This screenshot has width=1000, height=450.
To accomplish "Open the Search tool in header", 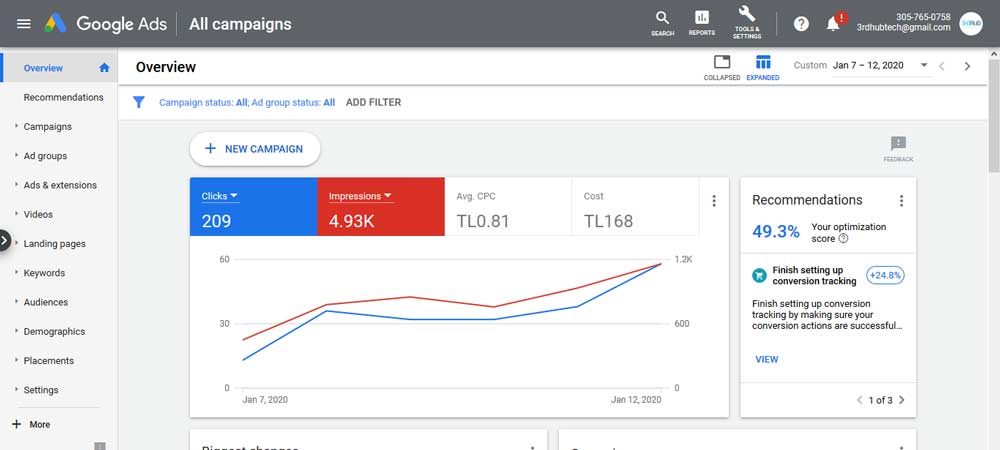I will click(x=663, y=23).
